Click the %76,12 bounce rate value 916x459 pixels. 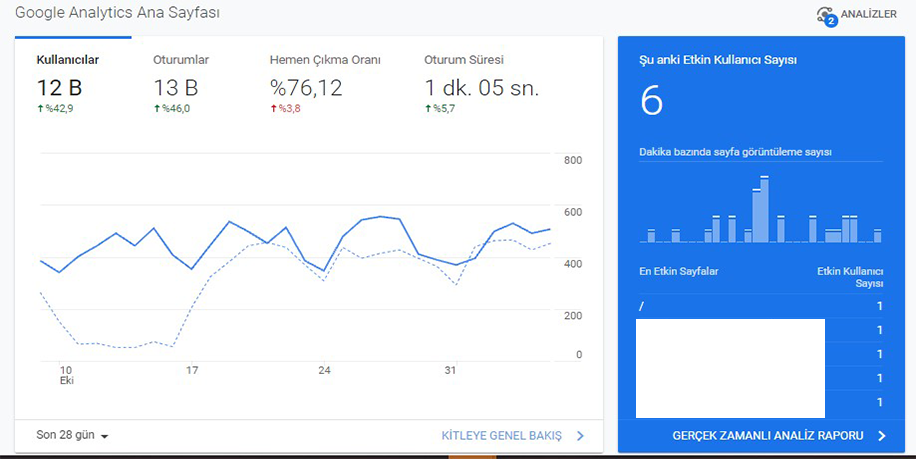(306, 88)
